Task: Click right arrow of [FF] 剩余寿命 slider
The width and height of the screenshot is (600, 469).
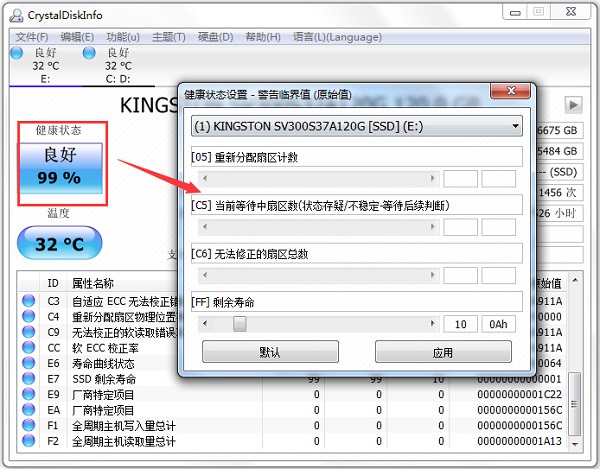Action: pos(432,324)
